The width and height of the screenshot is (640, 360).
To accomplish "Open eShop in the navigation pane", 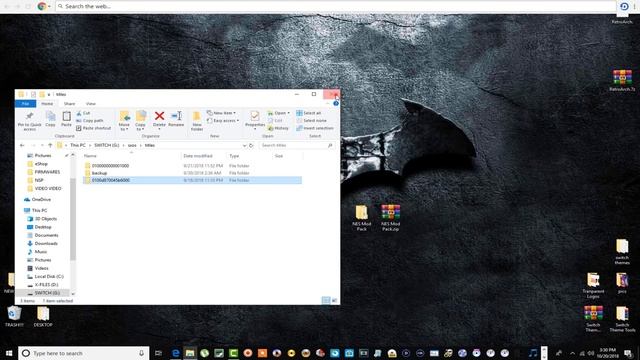I will 41,164.
